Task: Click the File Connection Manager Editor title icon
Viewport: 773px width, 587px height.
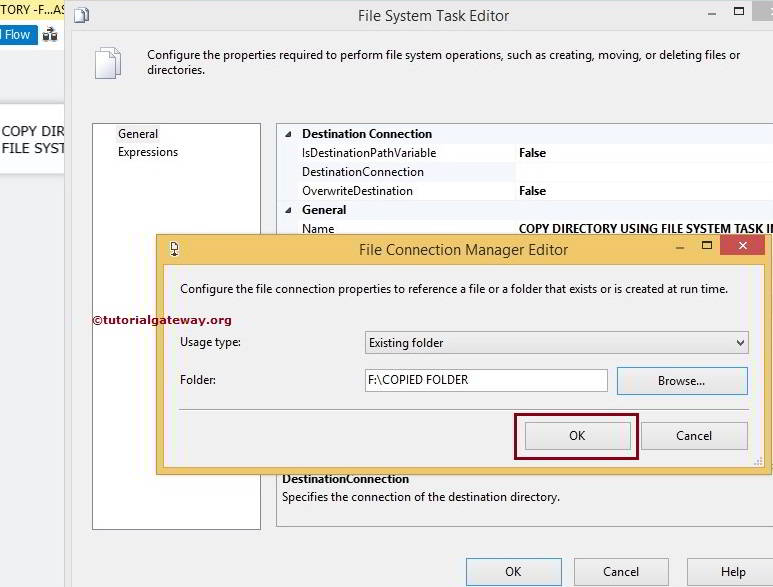Action: (175, 249)
